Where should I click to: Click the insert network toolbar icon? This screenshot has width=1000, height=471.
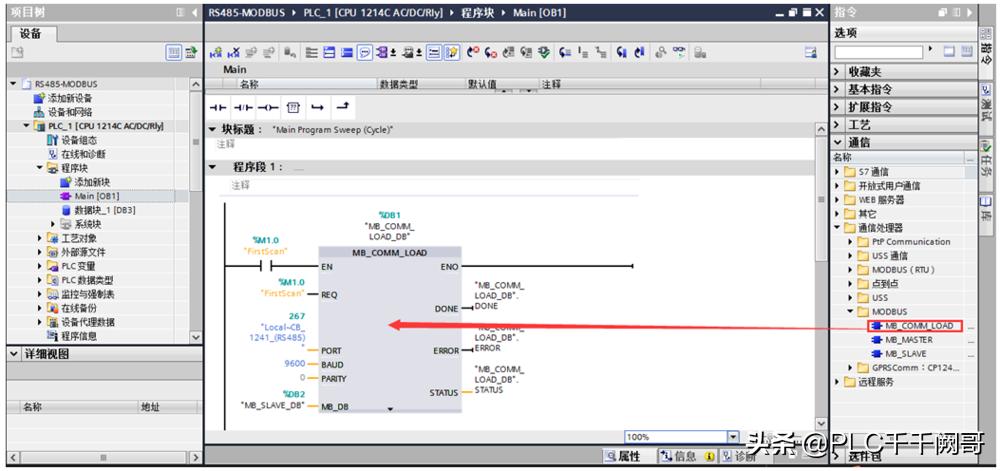tap(216, 53)
